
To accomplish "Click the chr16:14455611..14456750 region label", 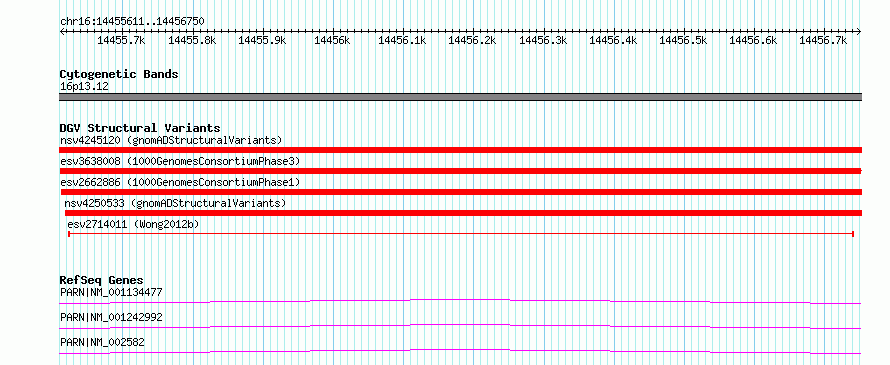I will pyautogui.click(x=132, y=21).
